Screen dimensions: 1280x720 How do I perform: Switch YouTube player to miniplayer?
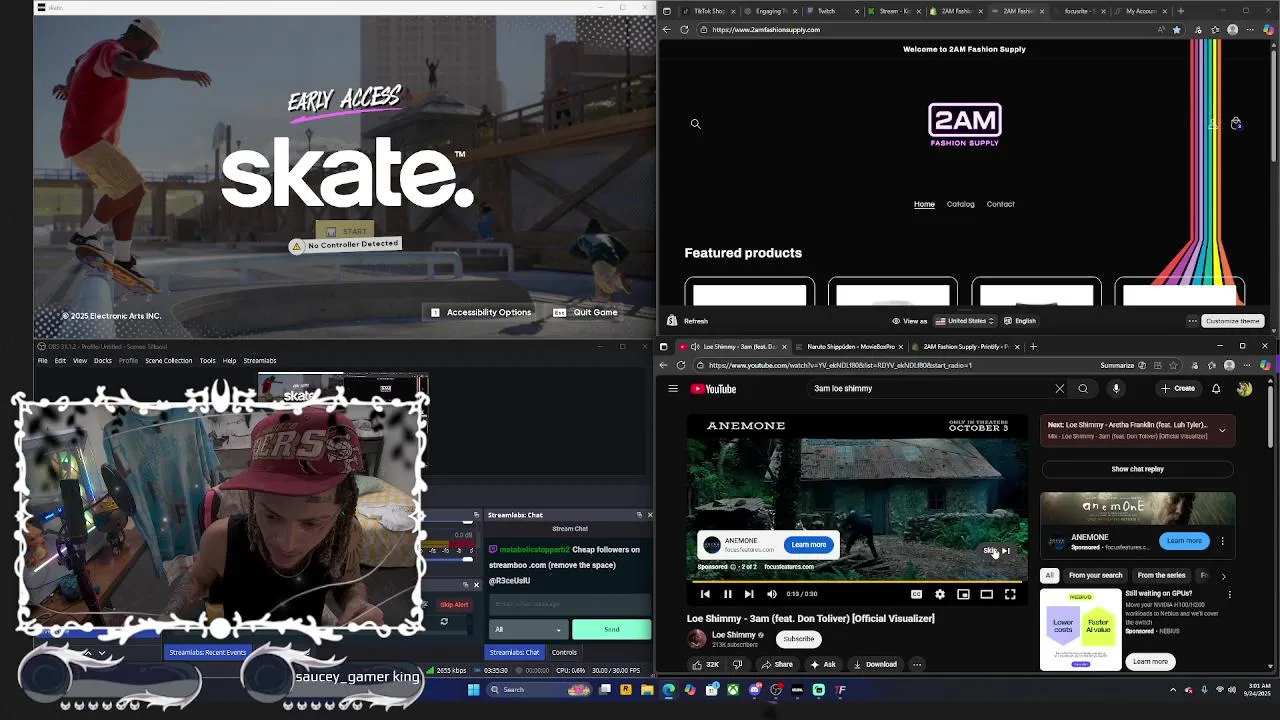pos(963,594)
